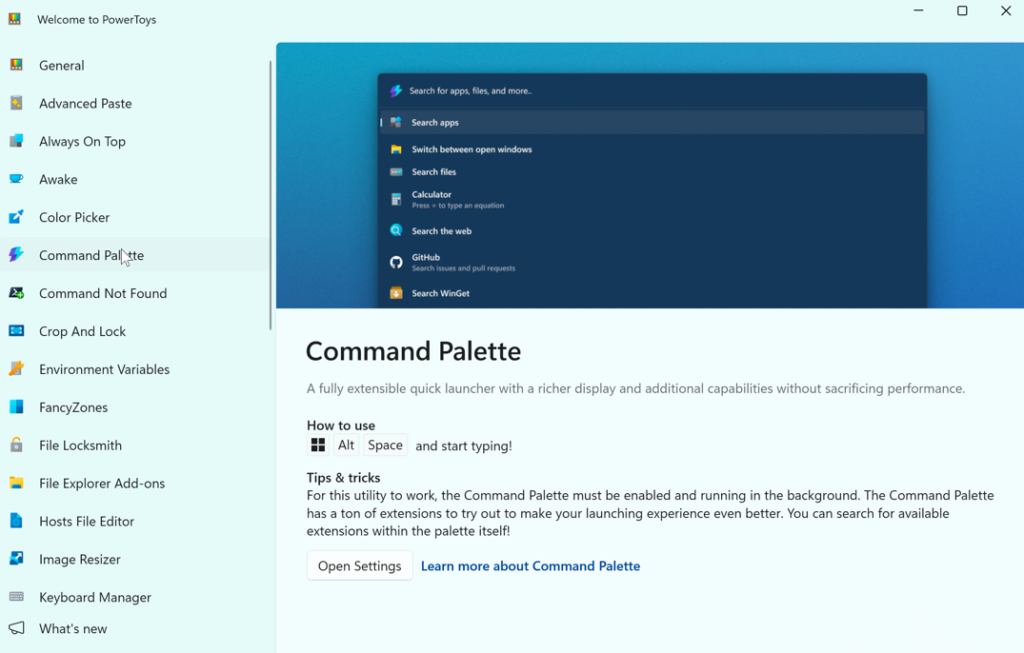This screenshot has height=653, width=1024.
Task: Click the Always On Top icon
Action: 16,141
